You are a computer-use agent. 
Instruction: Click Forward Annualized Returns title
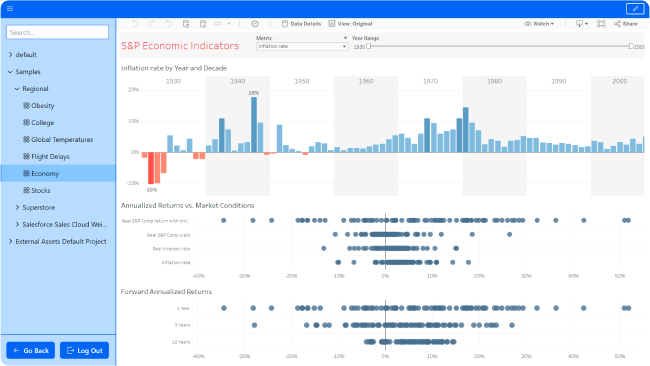pos(166,292)
